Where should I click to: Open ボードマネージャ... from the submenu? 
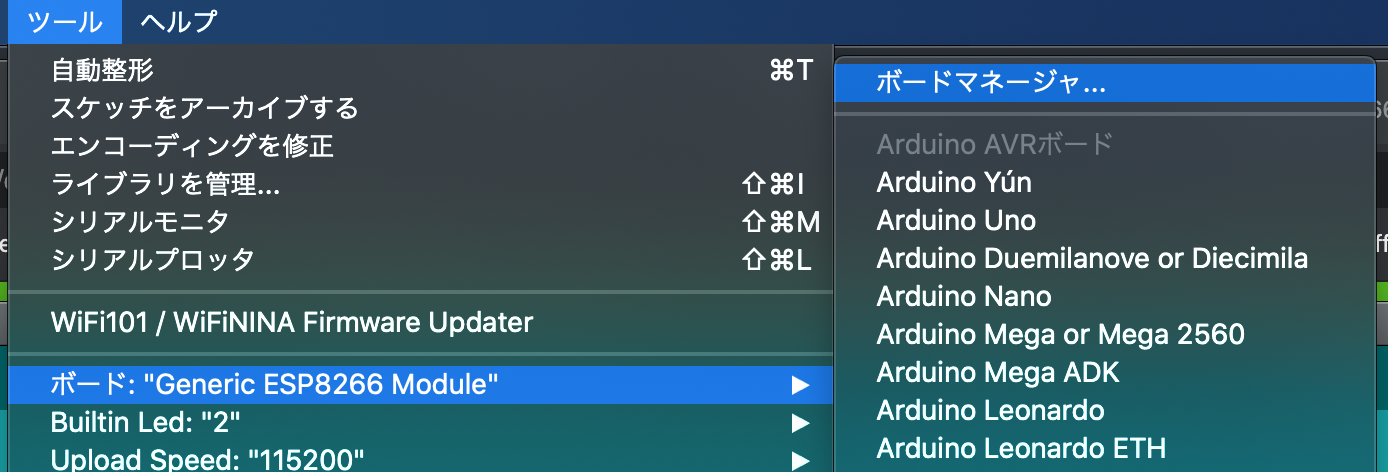(x=991, y=83)
